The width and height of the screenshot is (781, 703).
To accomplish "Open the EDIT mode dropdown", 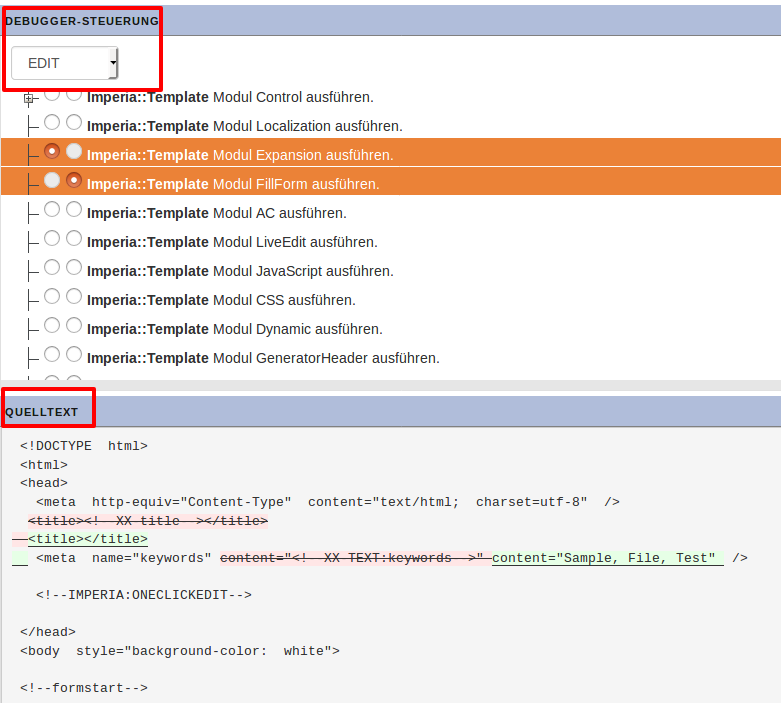I will point(65,63).
